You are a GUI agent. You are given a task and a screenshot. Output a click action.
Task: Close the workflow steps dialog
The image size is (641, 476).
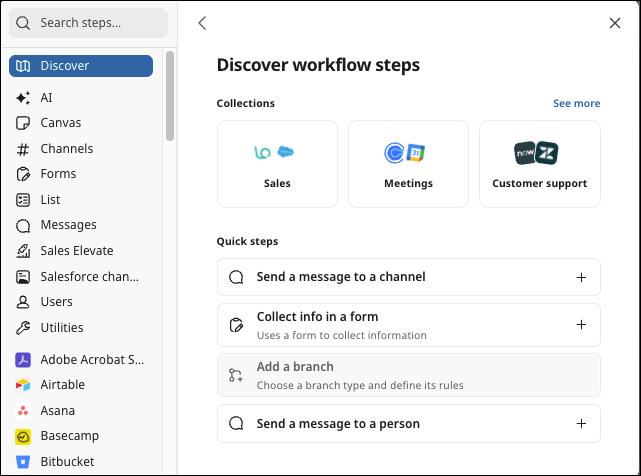tap(615, 23)
